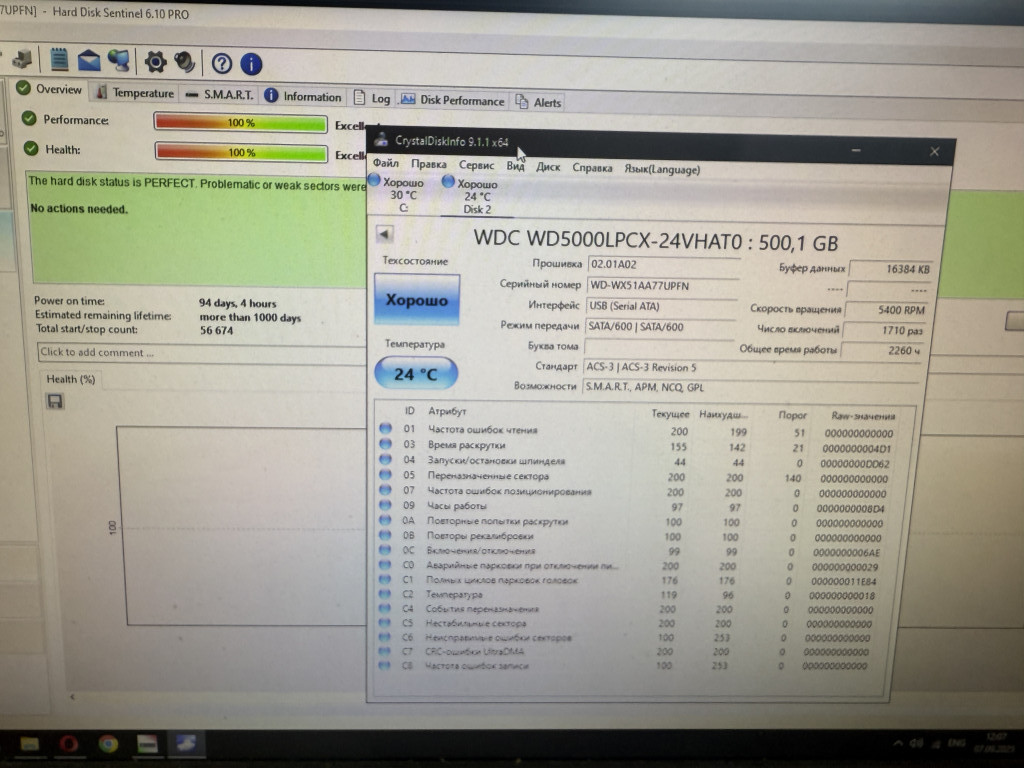Select the Частота ошибок чтения attribute row

pos(637,430)
